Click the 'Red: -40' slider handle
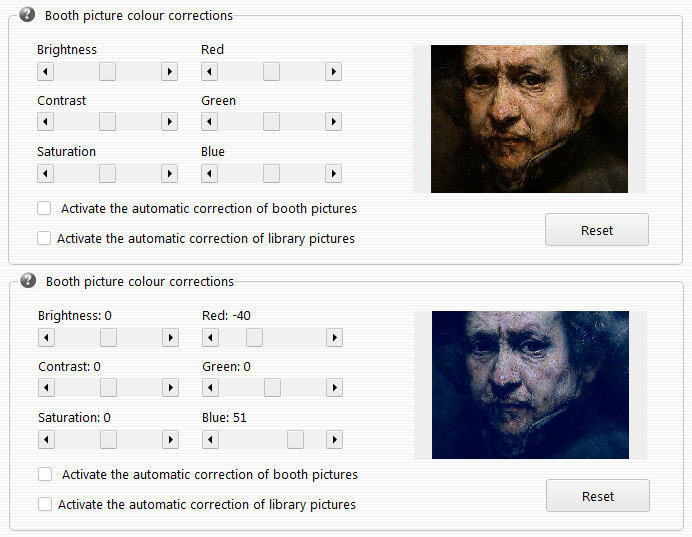This screenshot has width=692, height=537. click(x=254, y=336)
